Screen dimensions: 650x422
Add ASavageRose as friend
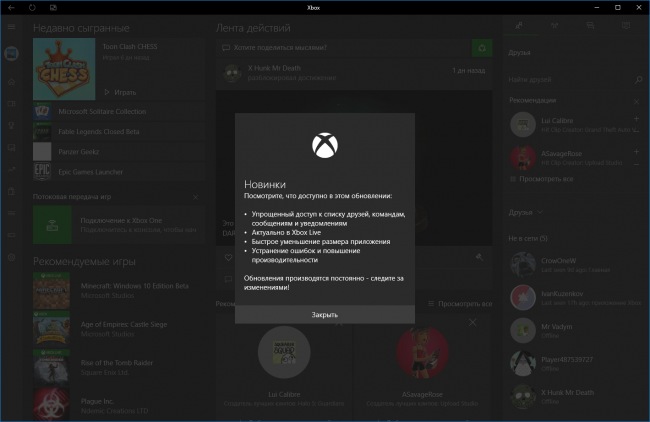[x=636, y=152]
